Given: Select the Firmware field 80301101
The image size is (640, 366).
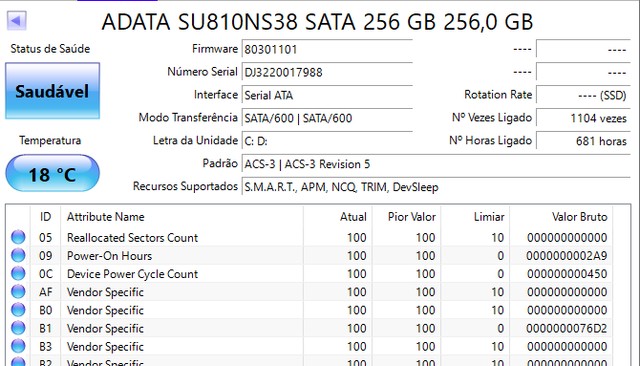Looking at the screenshot, I should (x=327, y=49).
